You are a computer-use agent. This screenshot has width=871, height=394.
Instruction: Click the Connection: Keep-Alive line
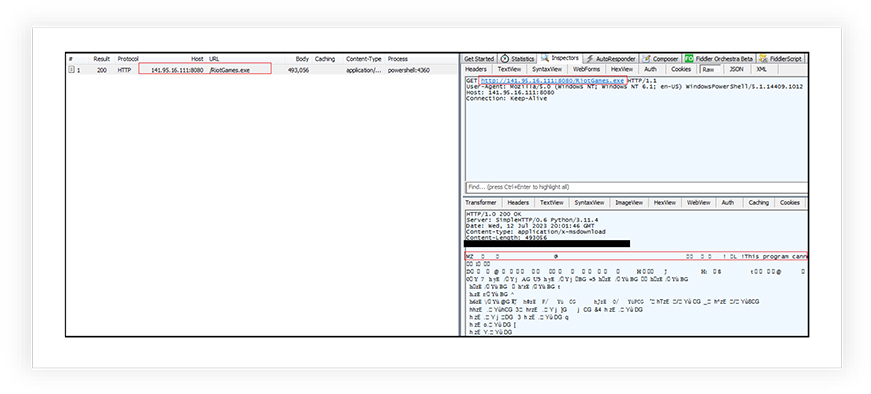[x=506, y=98]
